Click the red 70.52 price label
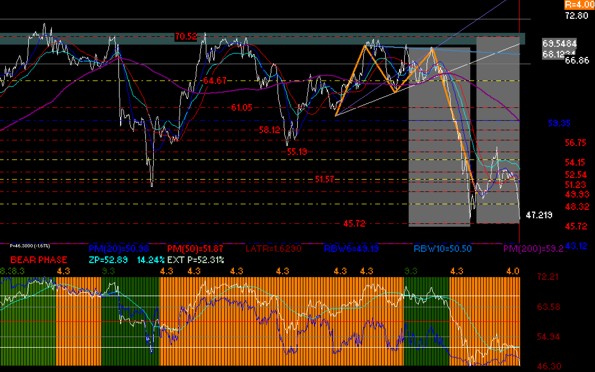This screenshot has height=372, width=595. pyautogui.click(x=186, y=37)
